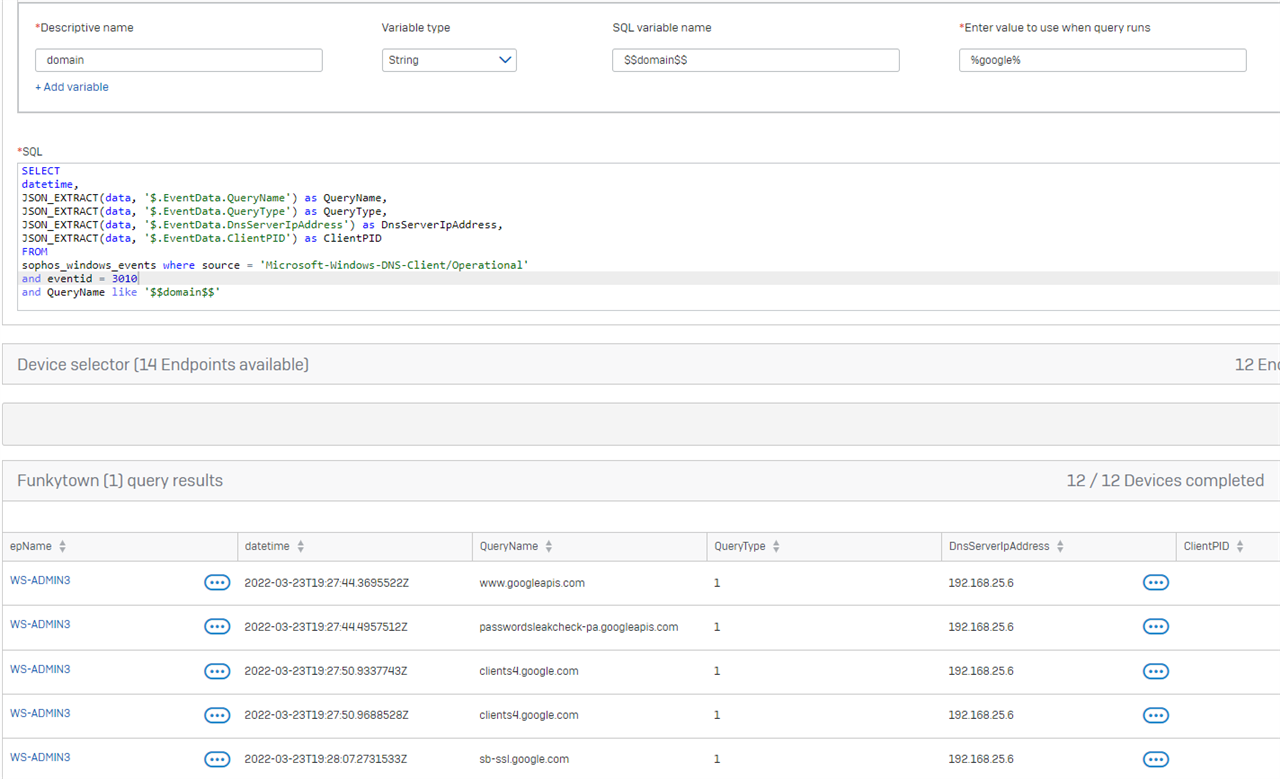Expand the Device selector panel

641,365
